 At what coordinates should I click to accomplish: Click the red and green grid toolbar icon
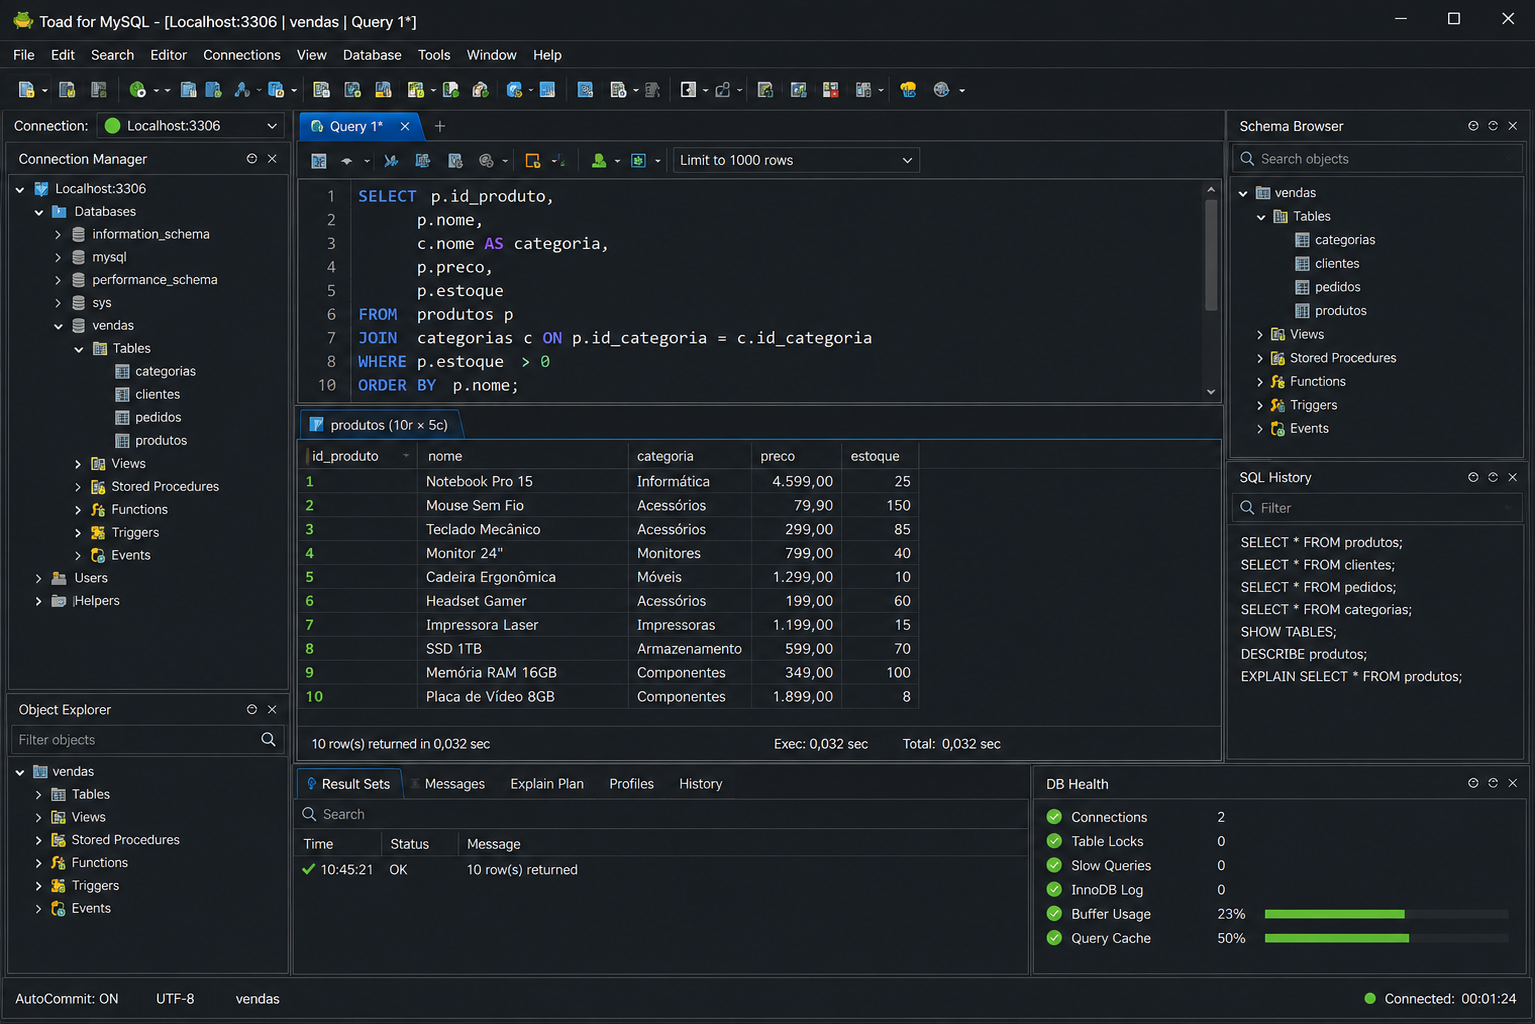coord(830,90)
